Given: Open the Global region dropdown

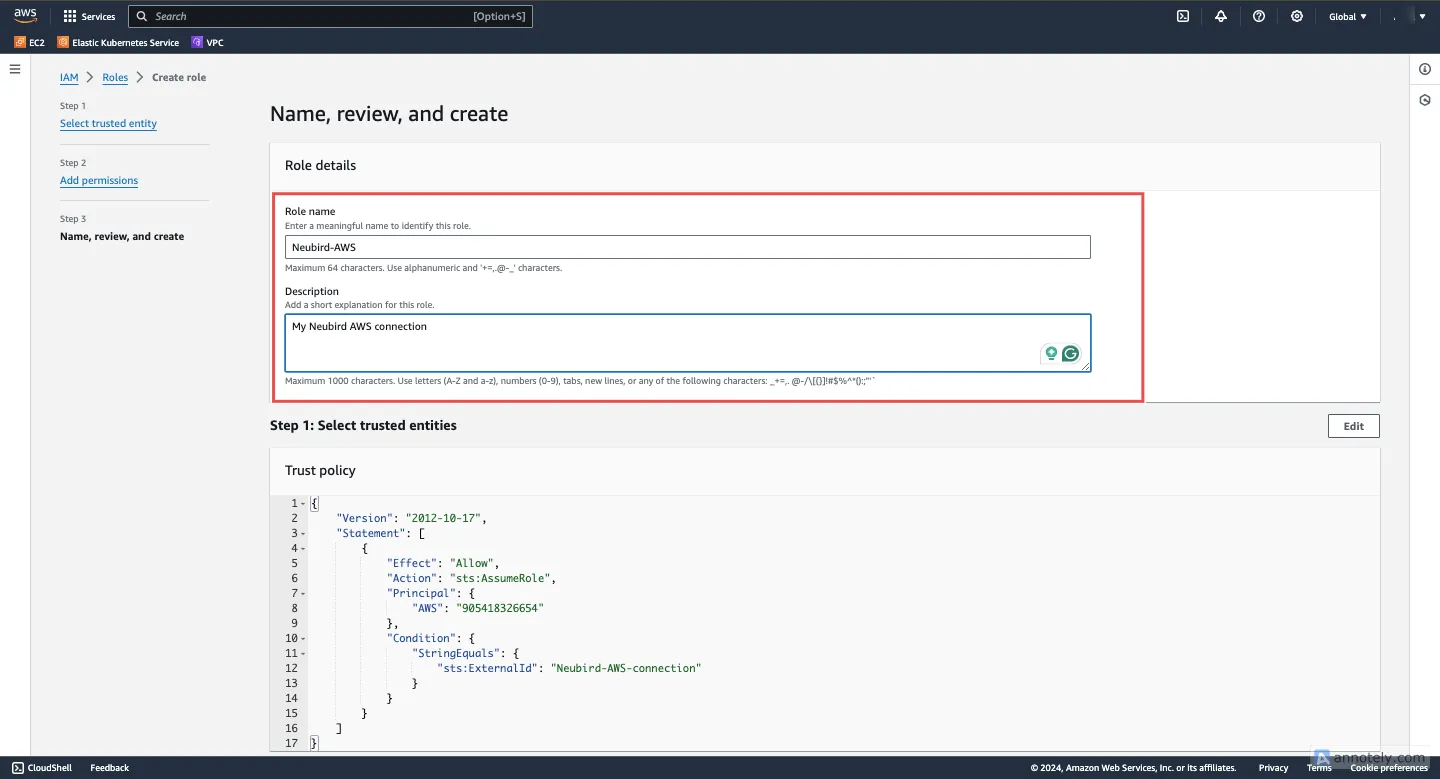Looking at the screenshot, I should (1347, 16).
